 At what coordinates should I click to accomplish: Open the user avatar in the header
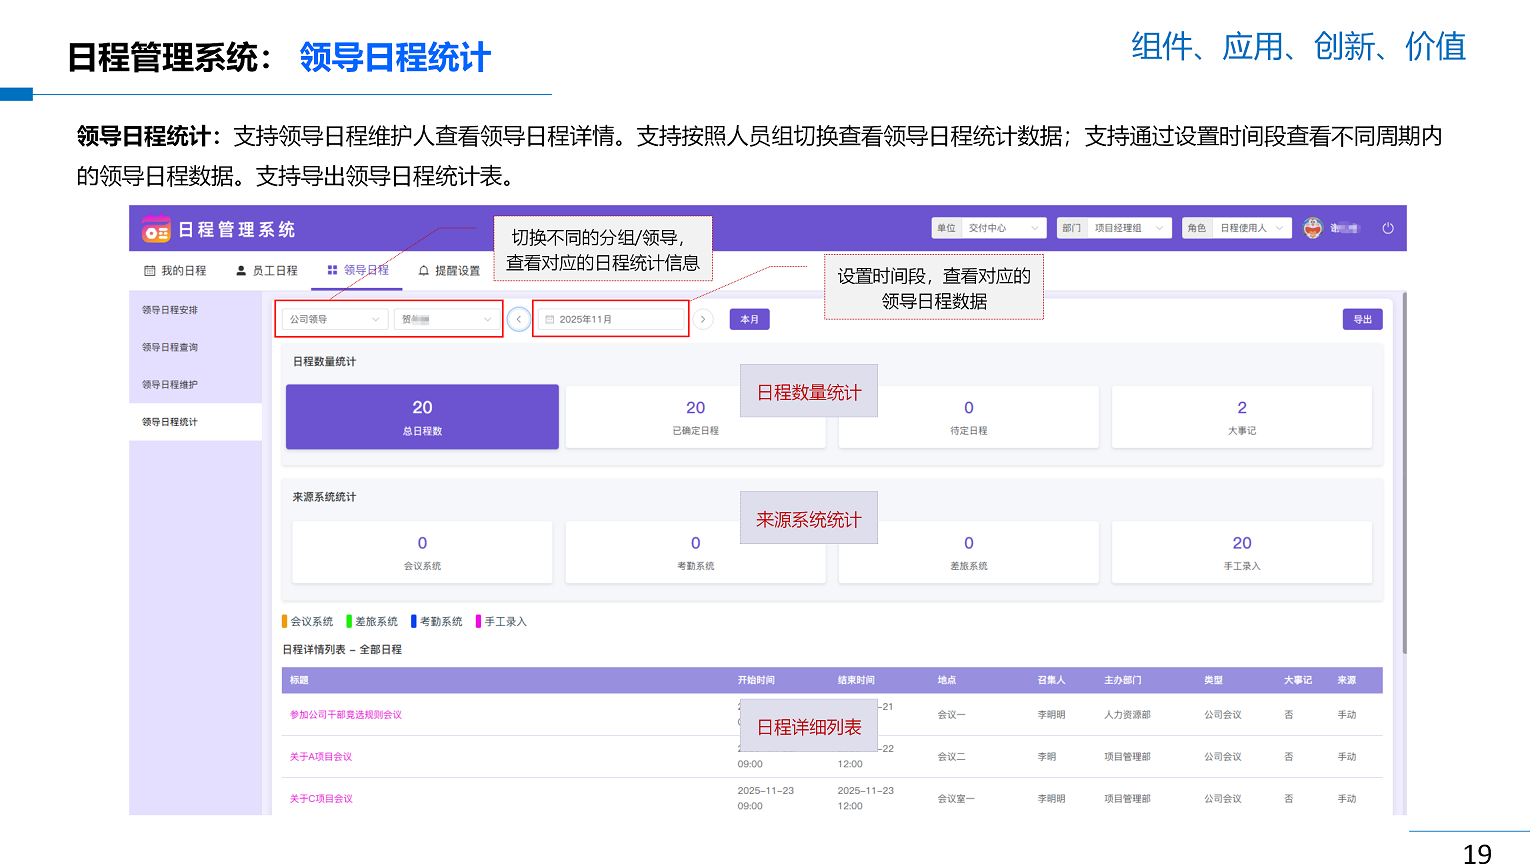click(x=1313, y=228)
